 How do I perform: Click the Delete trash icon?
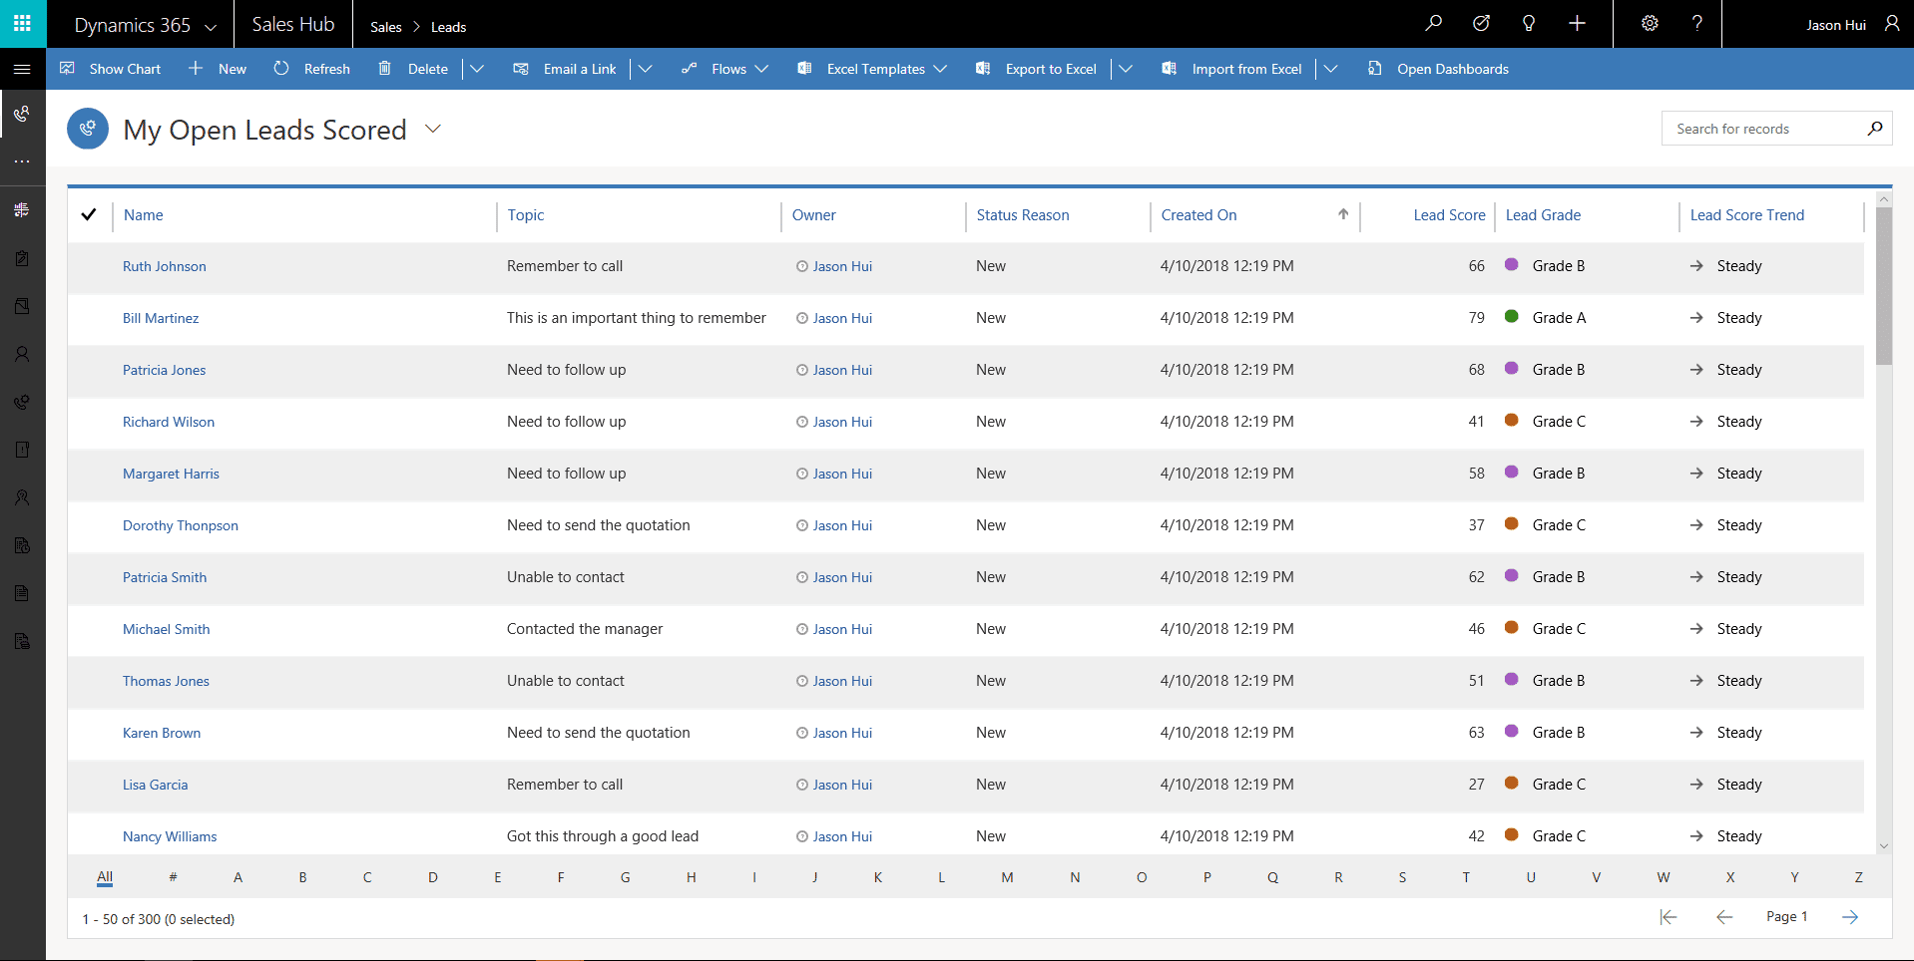pos(385,68)
